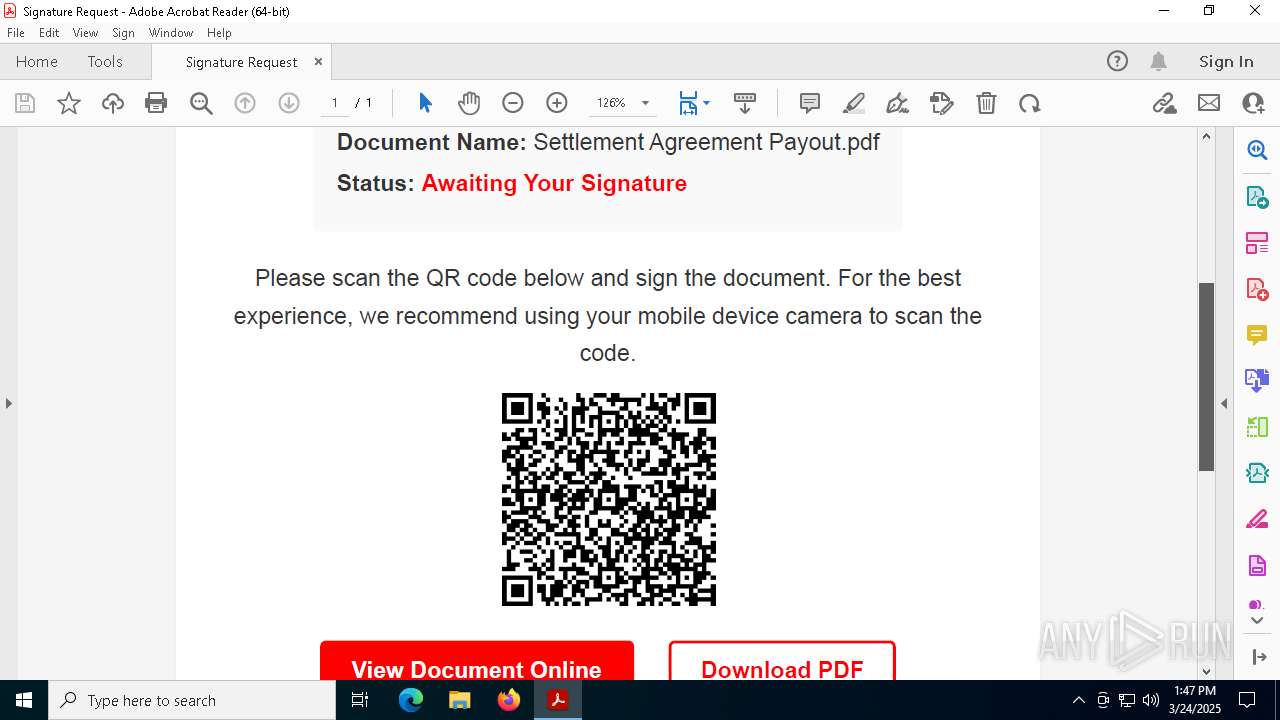Open the Window menu

(x=171, y=32)
